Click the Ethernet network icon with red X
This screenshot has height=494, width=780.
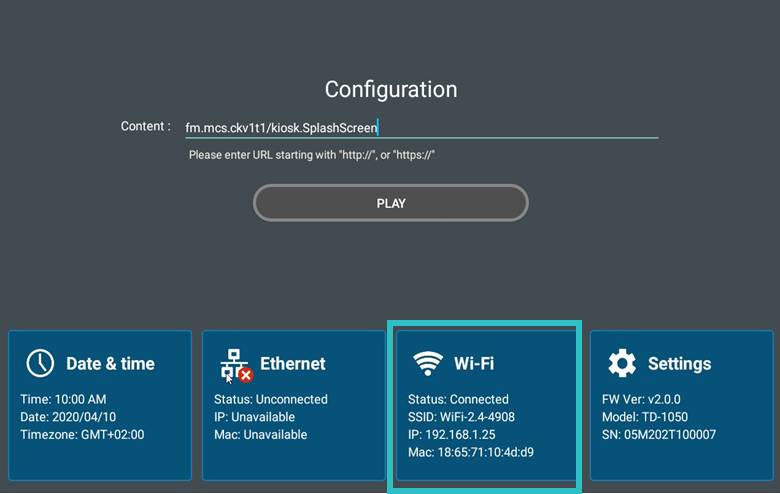pos(236,366)
